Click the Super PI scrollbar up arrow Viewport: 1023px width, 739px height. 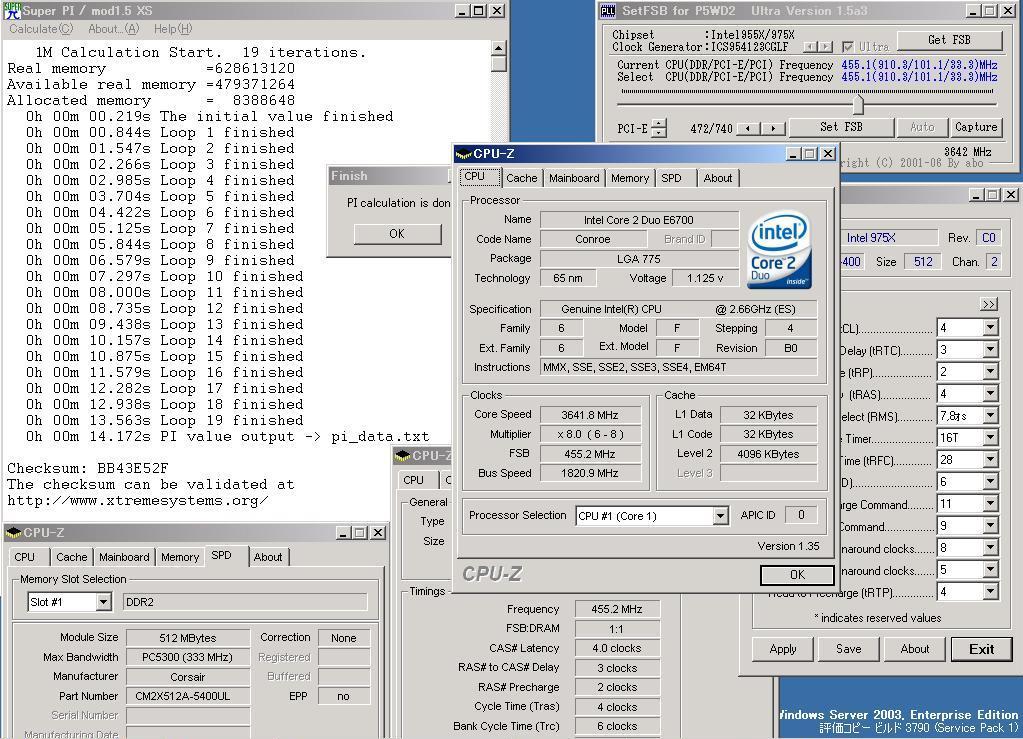click(x=498, y=48)
